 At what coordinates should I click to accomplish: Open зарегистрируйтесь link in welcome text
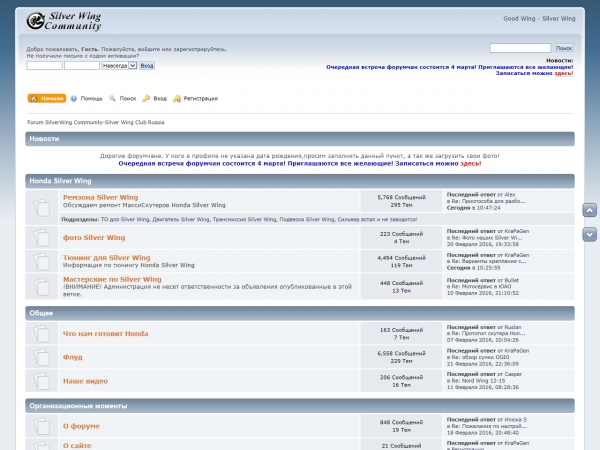(200, 49)
